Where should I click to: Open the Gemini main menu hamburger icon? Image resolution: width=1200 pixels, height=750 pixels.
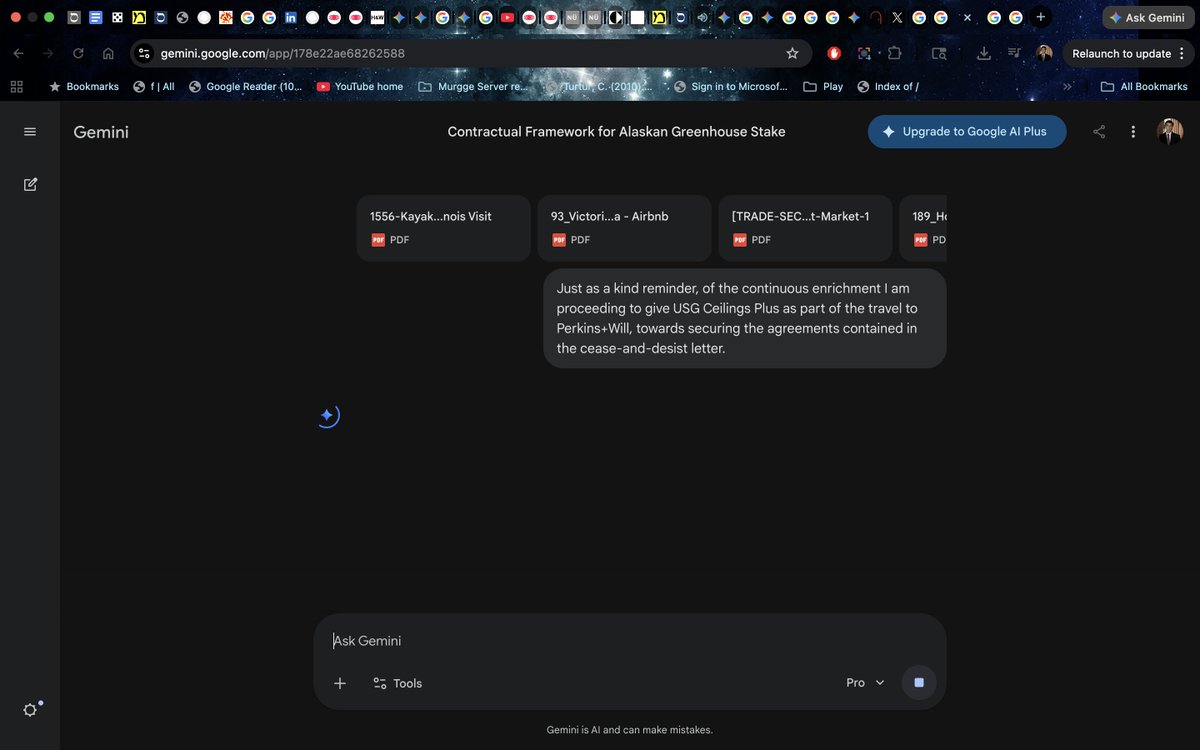tap(30, 132)
